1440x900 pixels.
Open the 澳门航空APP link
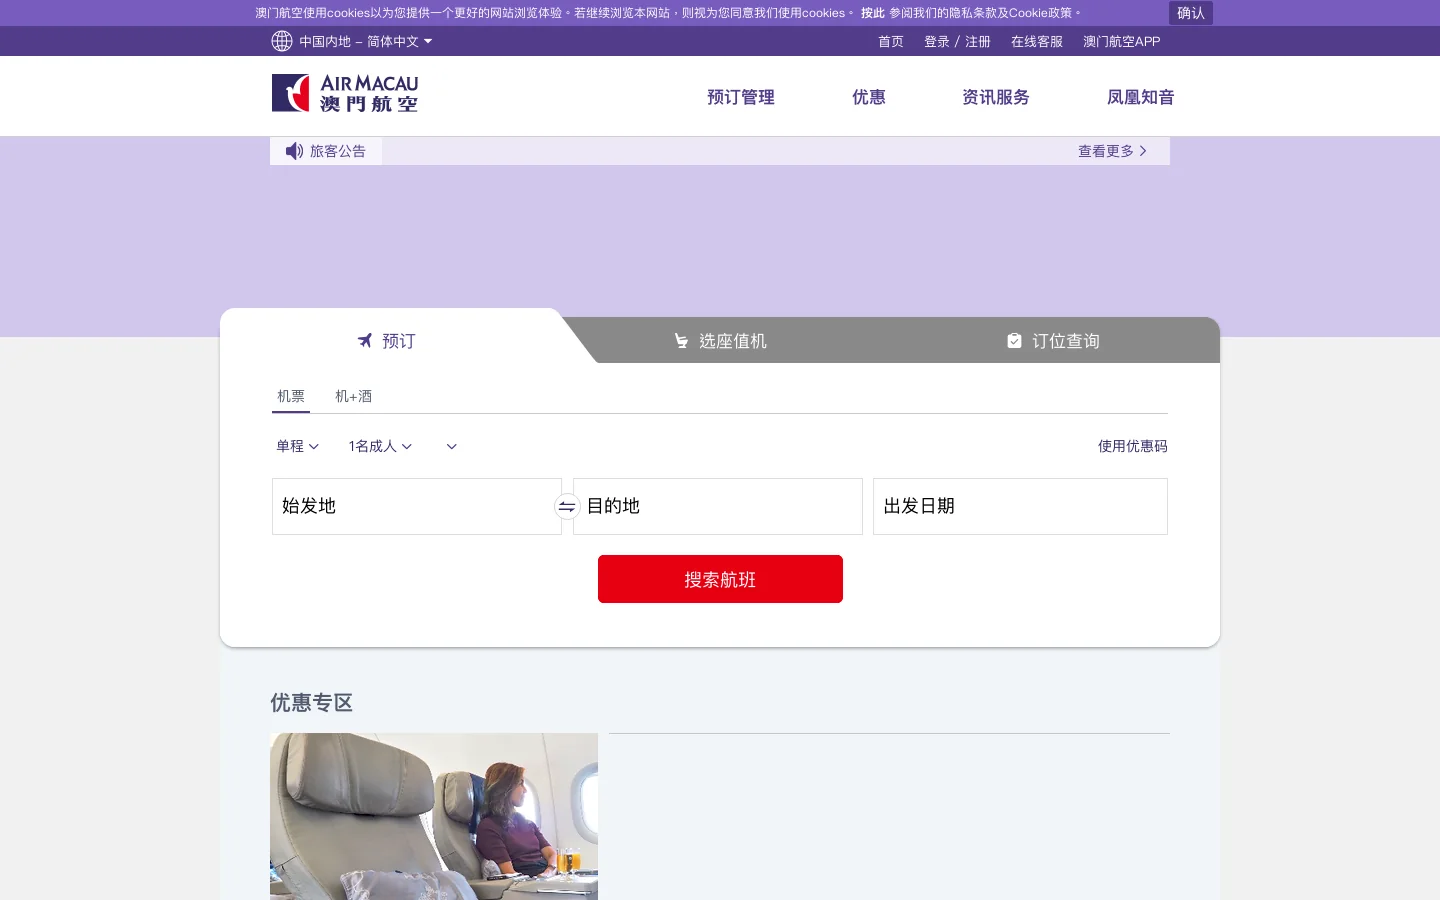pos(1122,41)
